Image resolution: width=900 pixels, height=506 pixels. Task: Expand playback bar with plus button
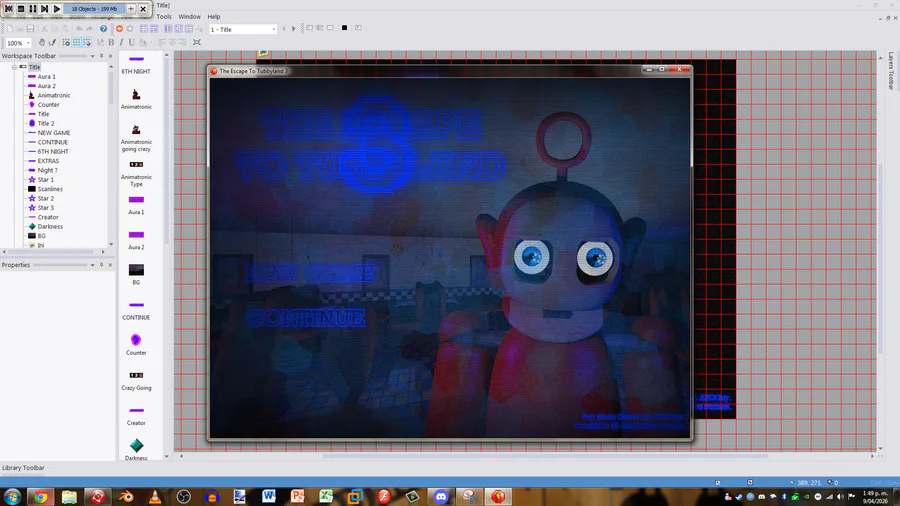tap(131, 9)
